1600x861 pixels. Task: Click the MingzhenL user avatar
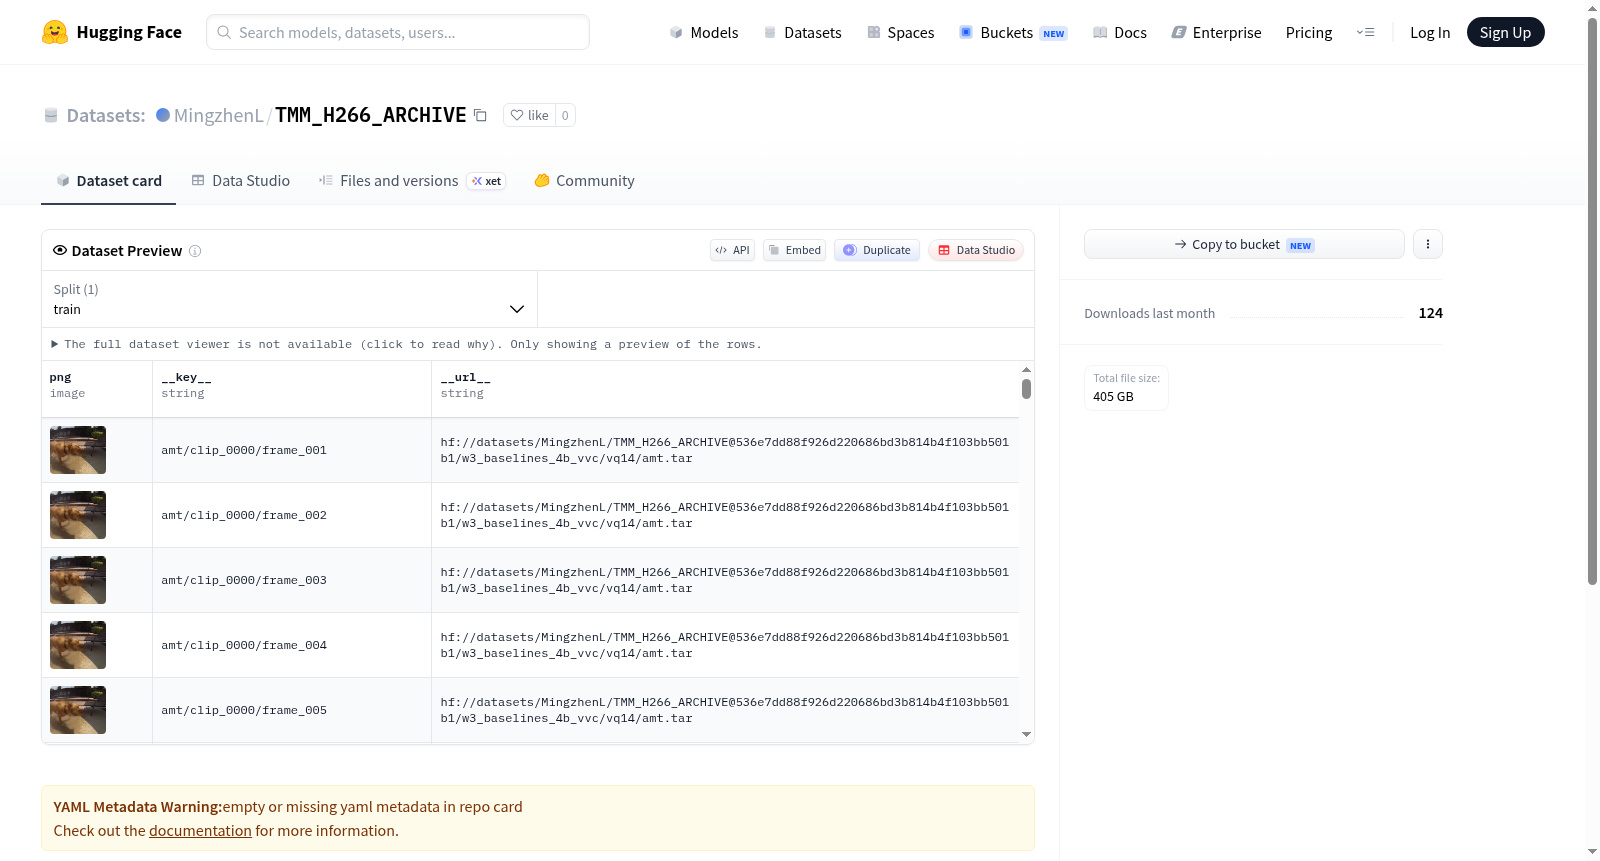[163, 115]
